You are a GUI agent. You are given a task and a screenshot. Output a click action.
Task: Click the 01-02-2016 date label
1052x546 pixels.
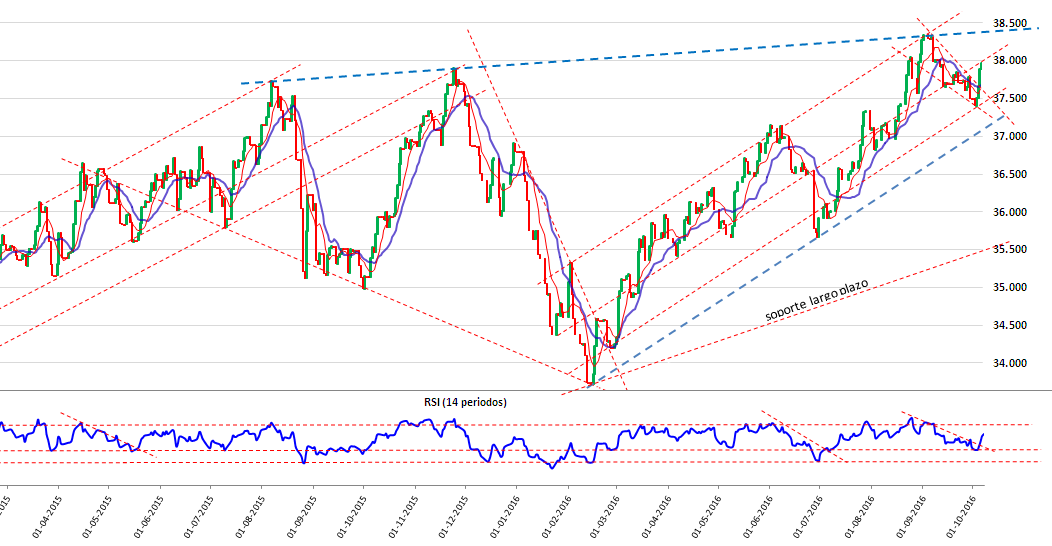point(556,518)
